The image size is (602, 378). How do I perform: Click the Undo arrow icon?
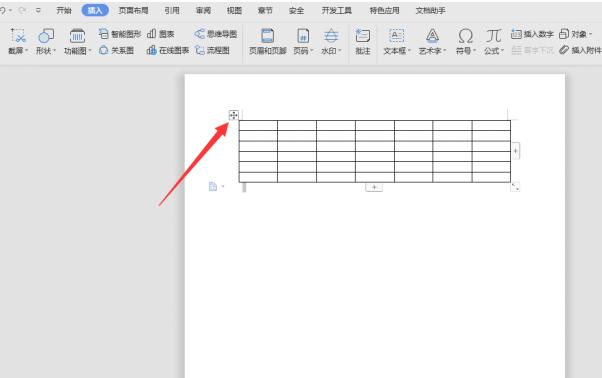[x=2, y=10]
